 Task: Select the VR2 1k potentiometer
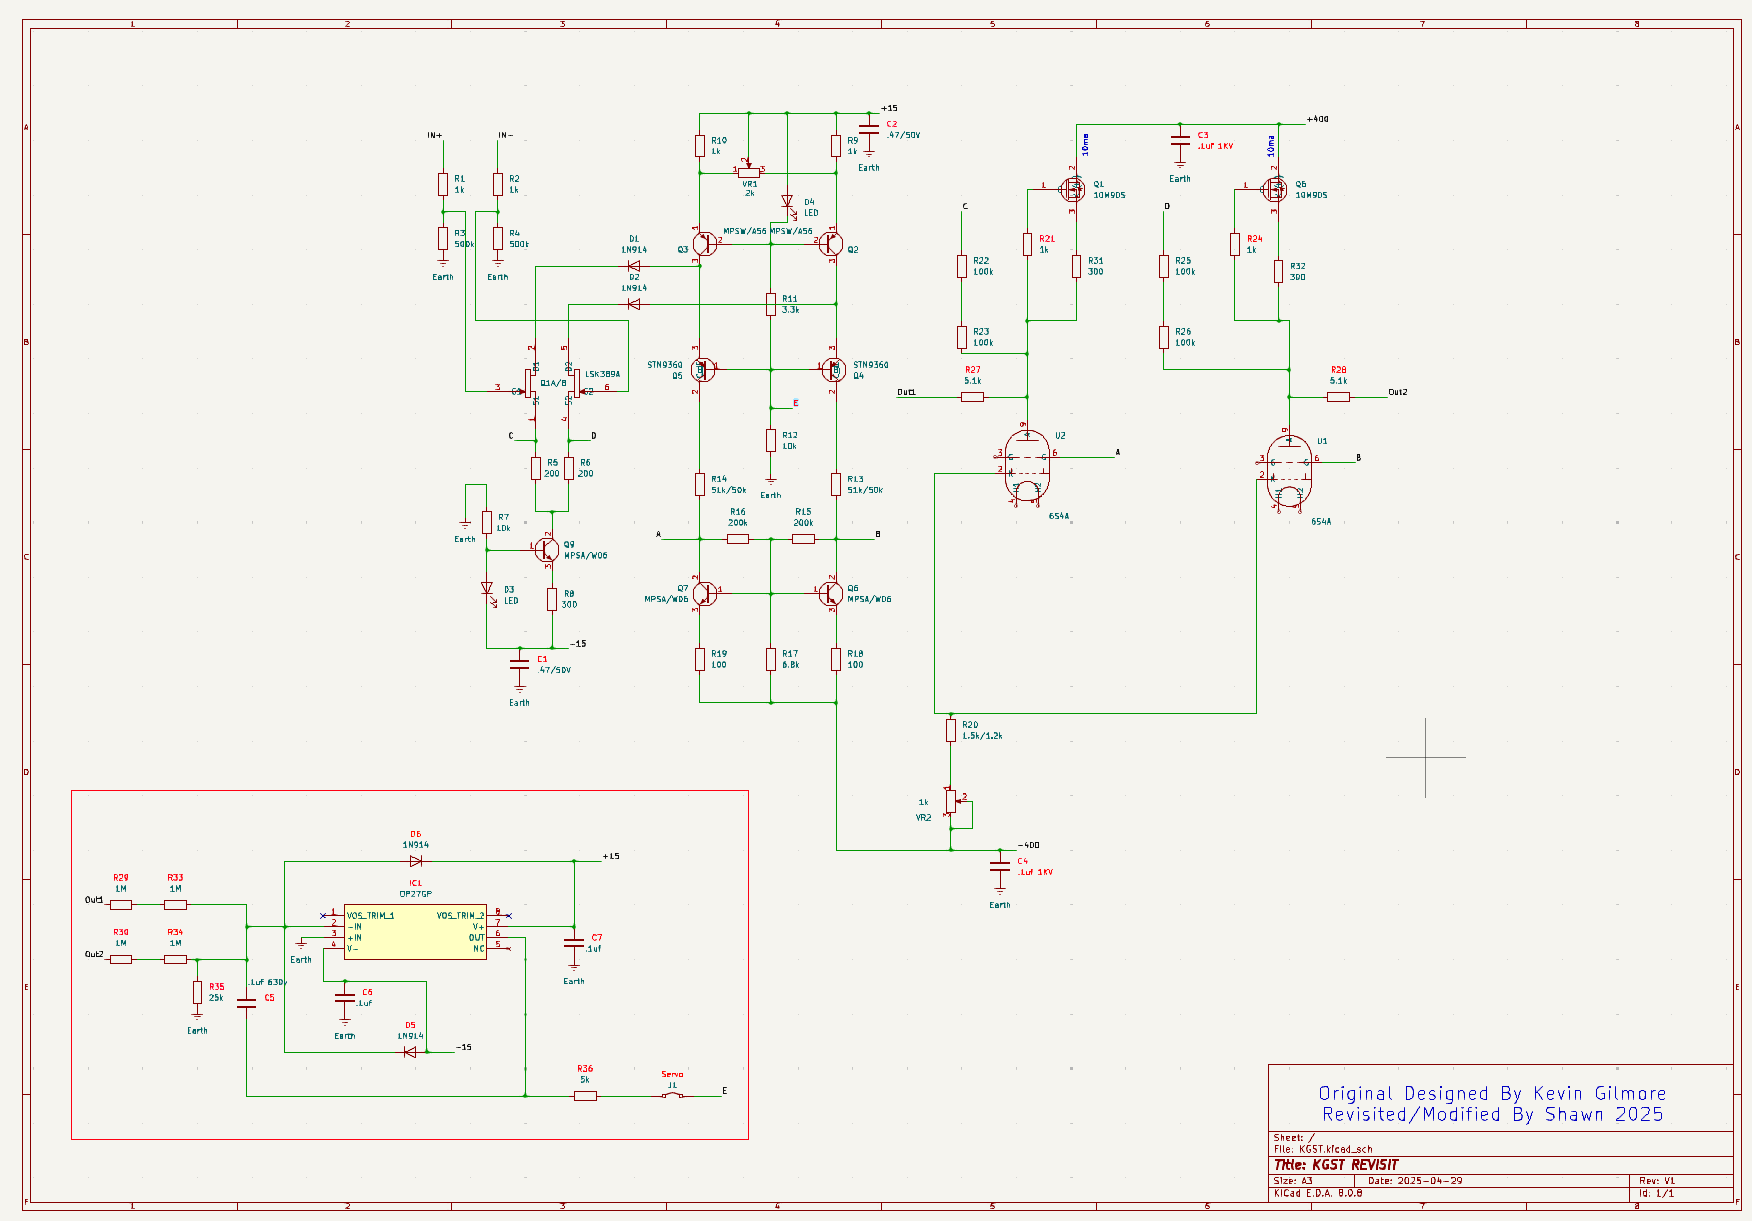click(x=951, y=802)
